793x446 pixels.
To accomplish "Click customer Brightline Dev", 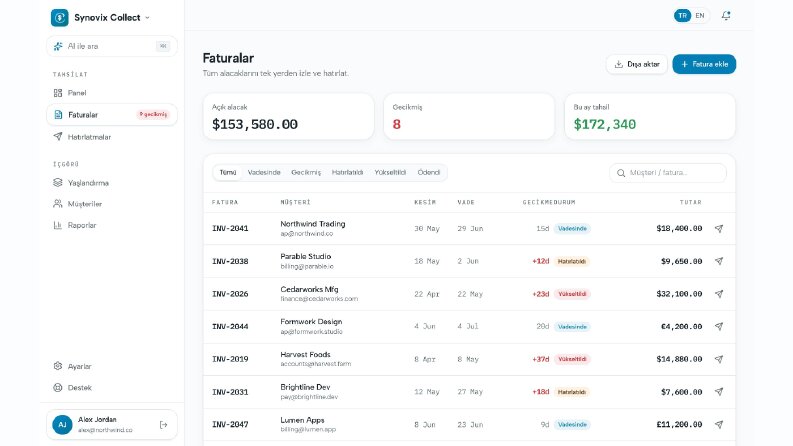I will tap(305, 387).
